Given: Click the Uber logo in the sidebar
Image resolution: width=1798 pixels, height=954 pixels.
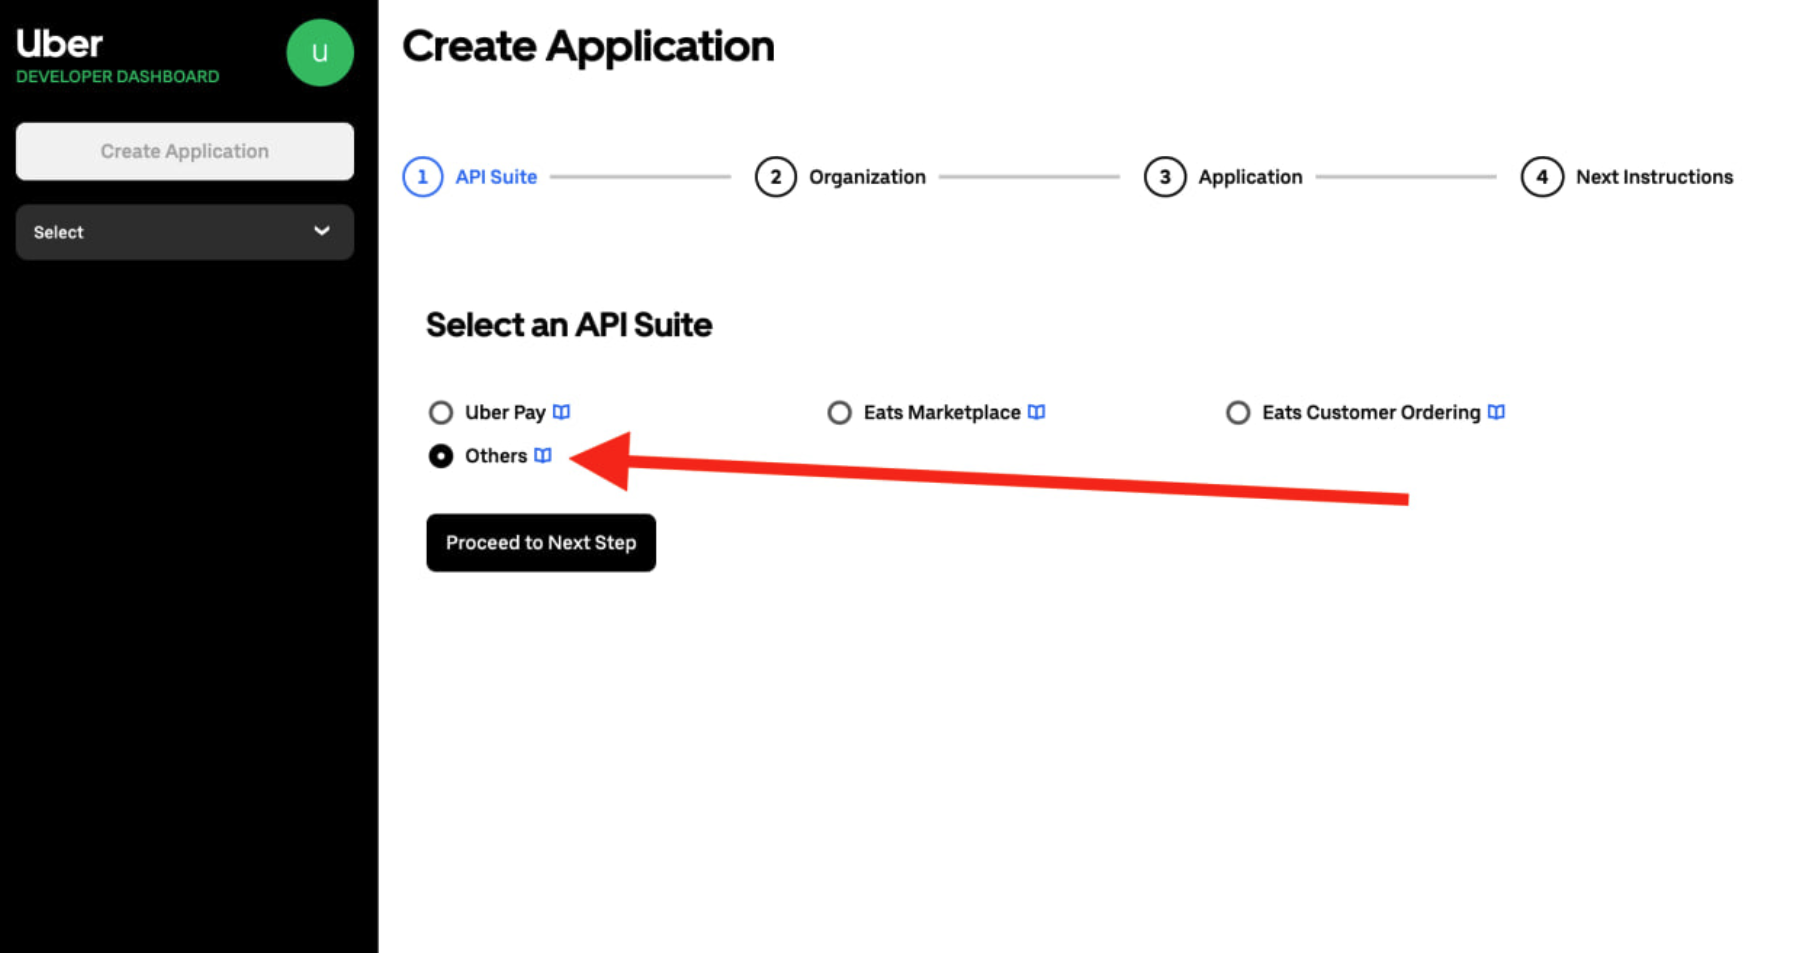Looking at the screenshot, I should [59, 43].
